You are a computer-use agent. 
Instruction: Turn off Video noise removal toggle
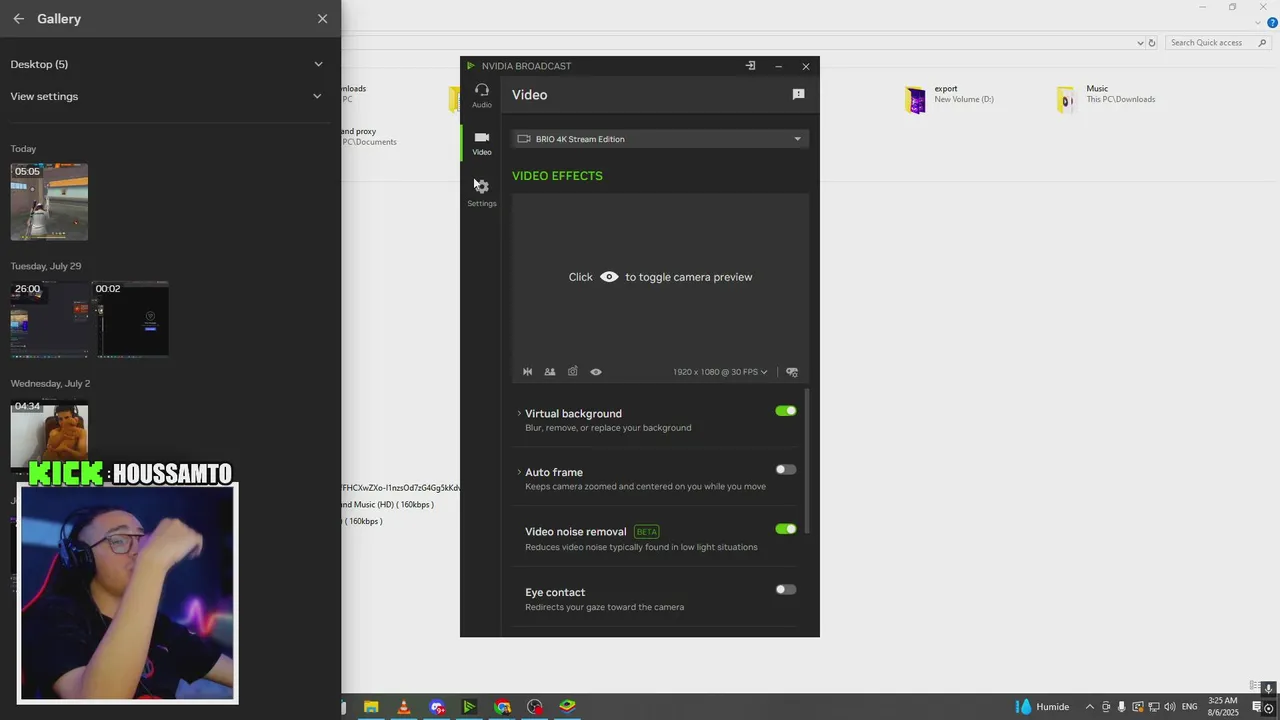[786, 529]
